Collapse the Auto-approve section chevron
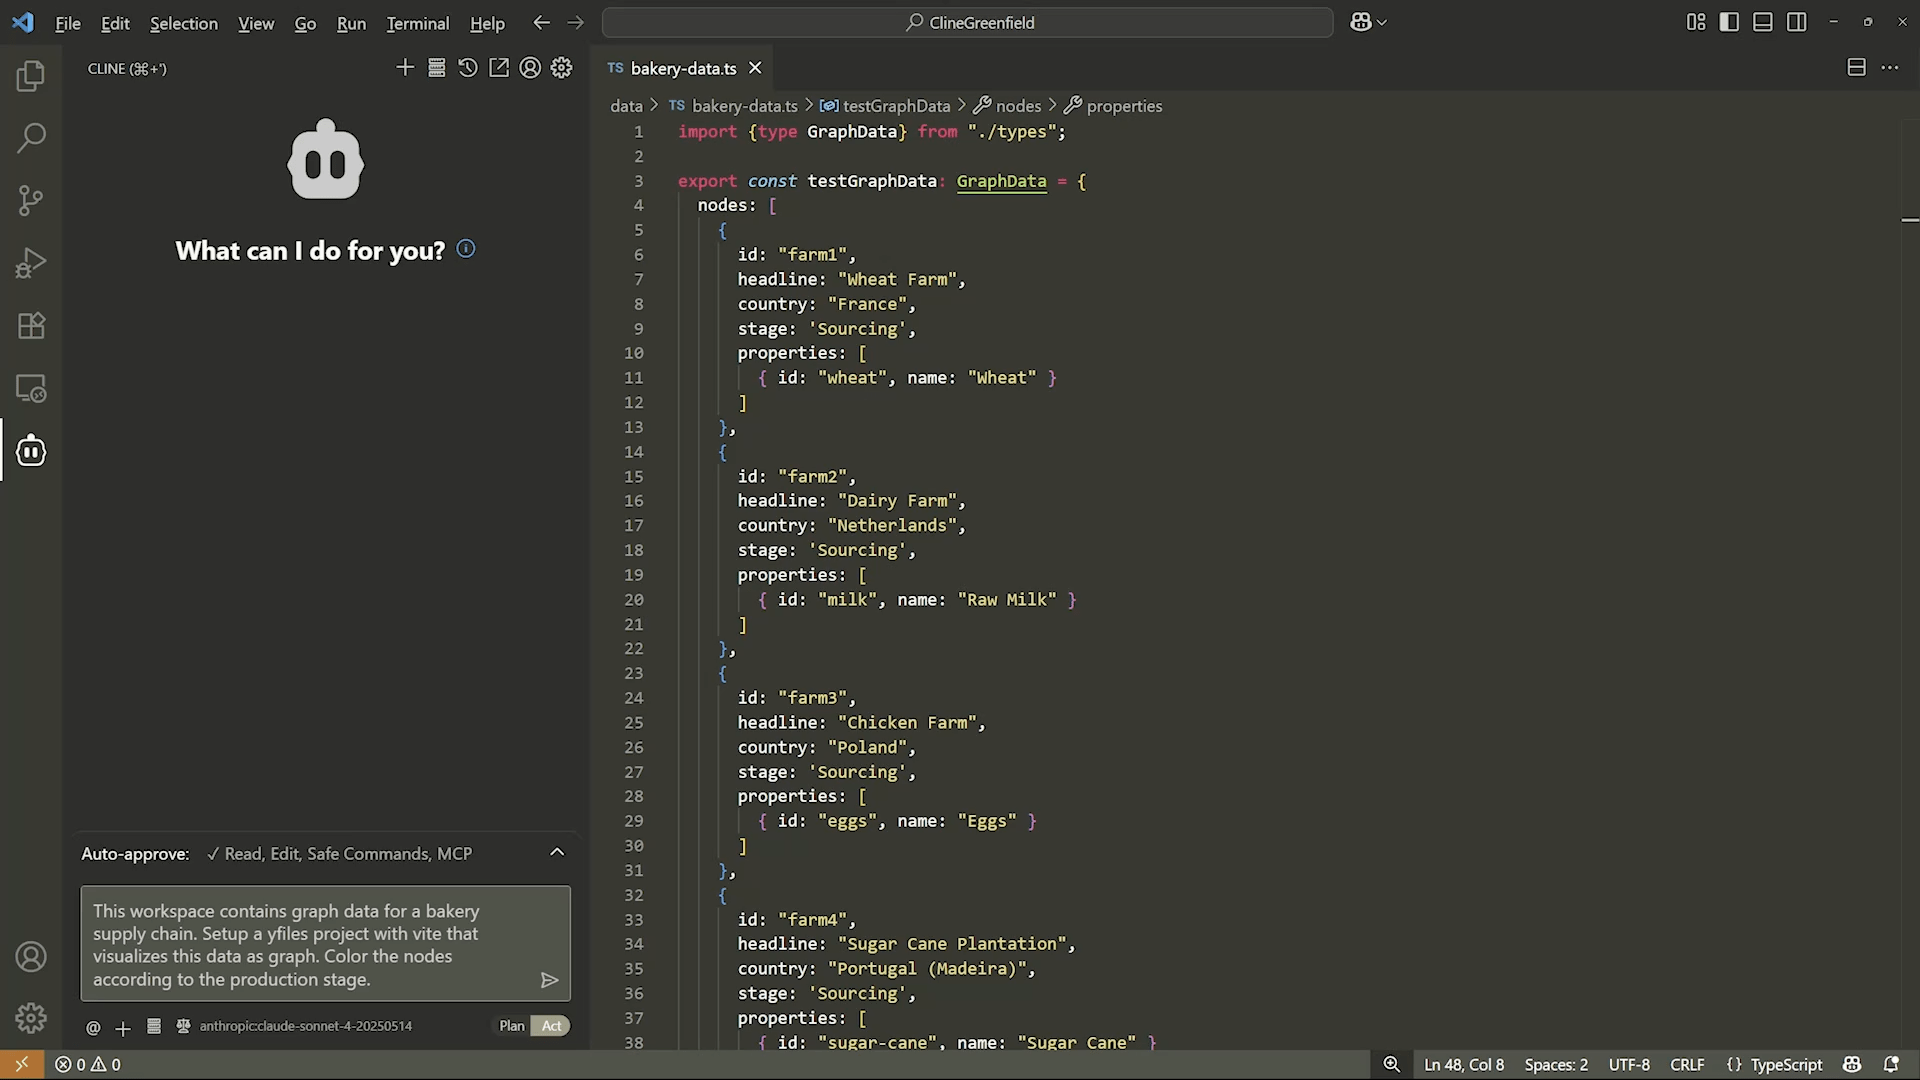This screenshot has height=1080, width=1920. point(557,852)
